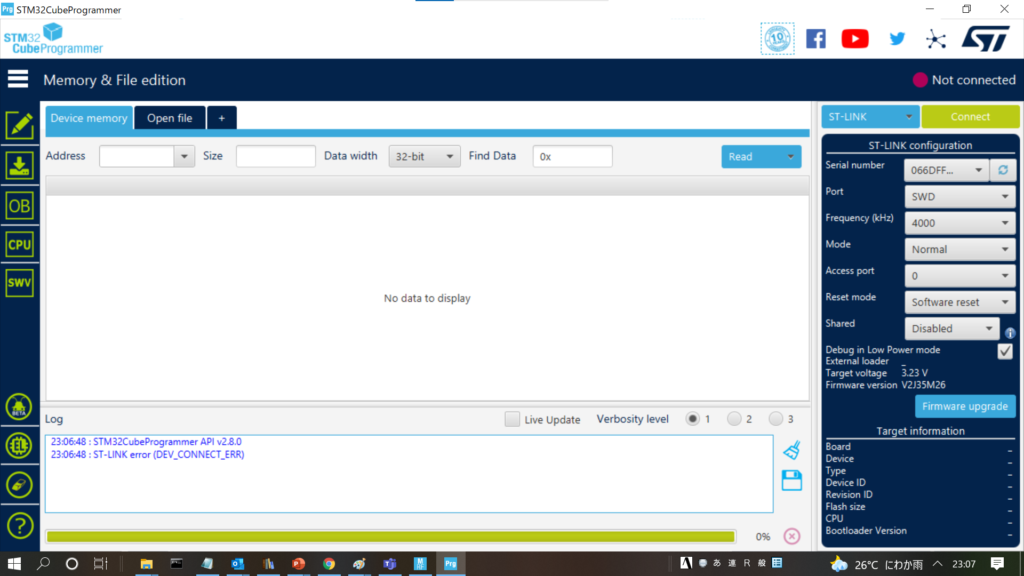Expand the Data width 32-bit dropdown
The height and width of the screenshot is (576, 1024).
coord(424,156)
